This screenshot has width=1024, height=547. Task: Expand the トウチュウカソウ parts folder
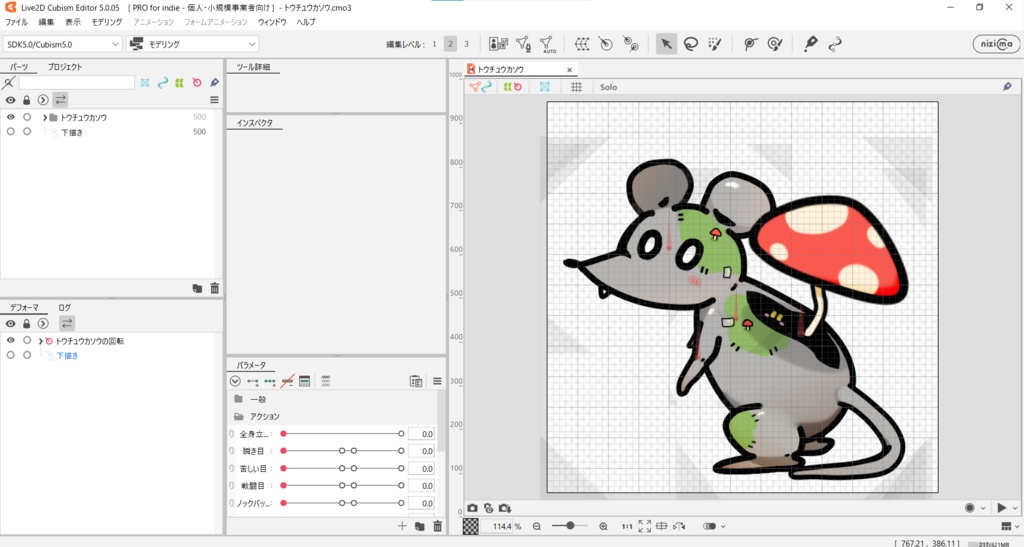point(44,117)
